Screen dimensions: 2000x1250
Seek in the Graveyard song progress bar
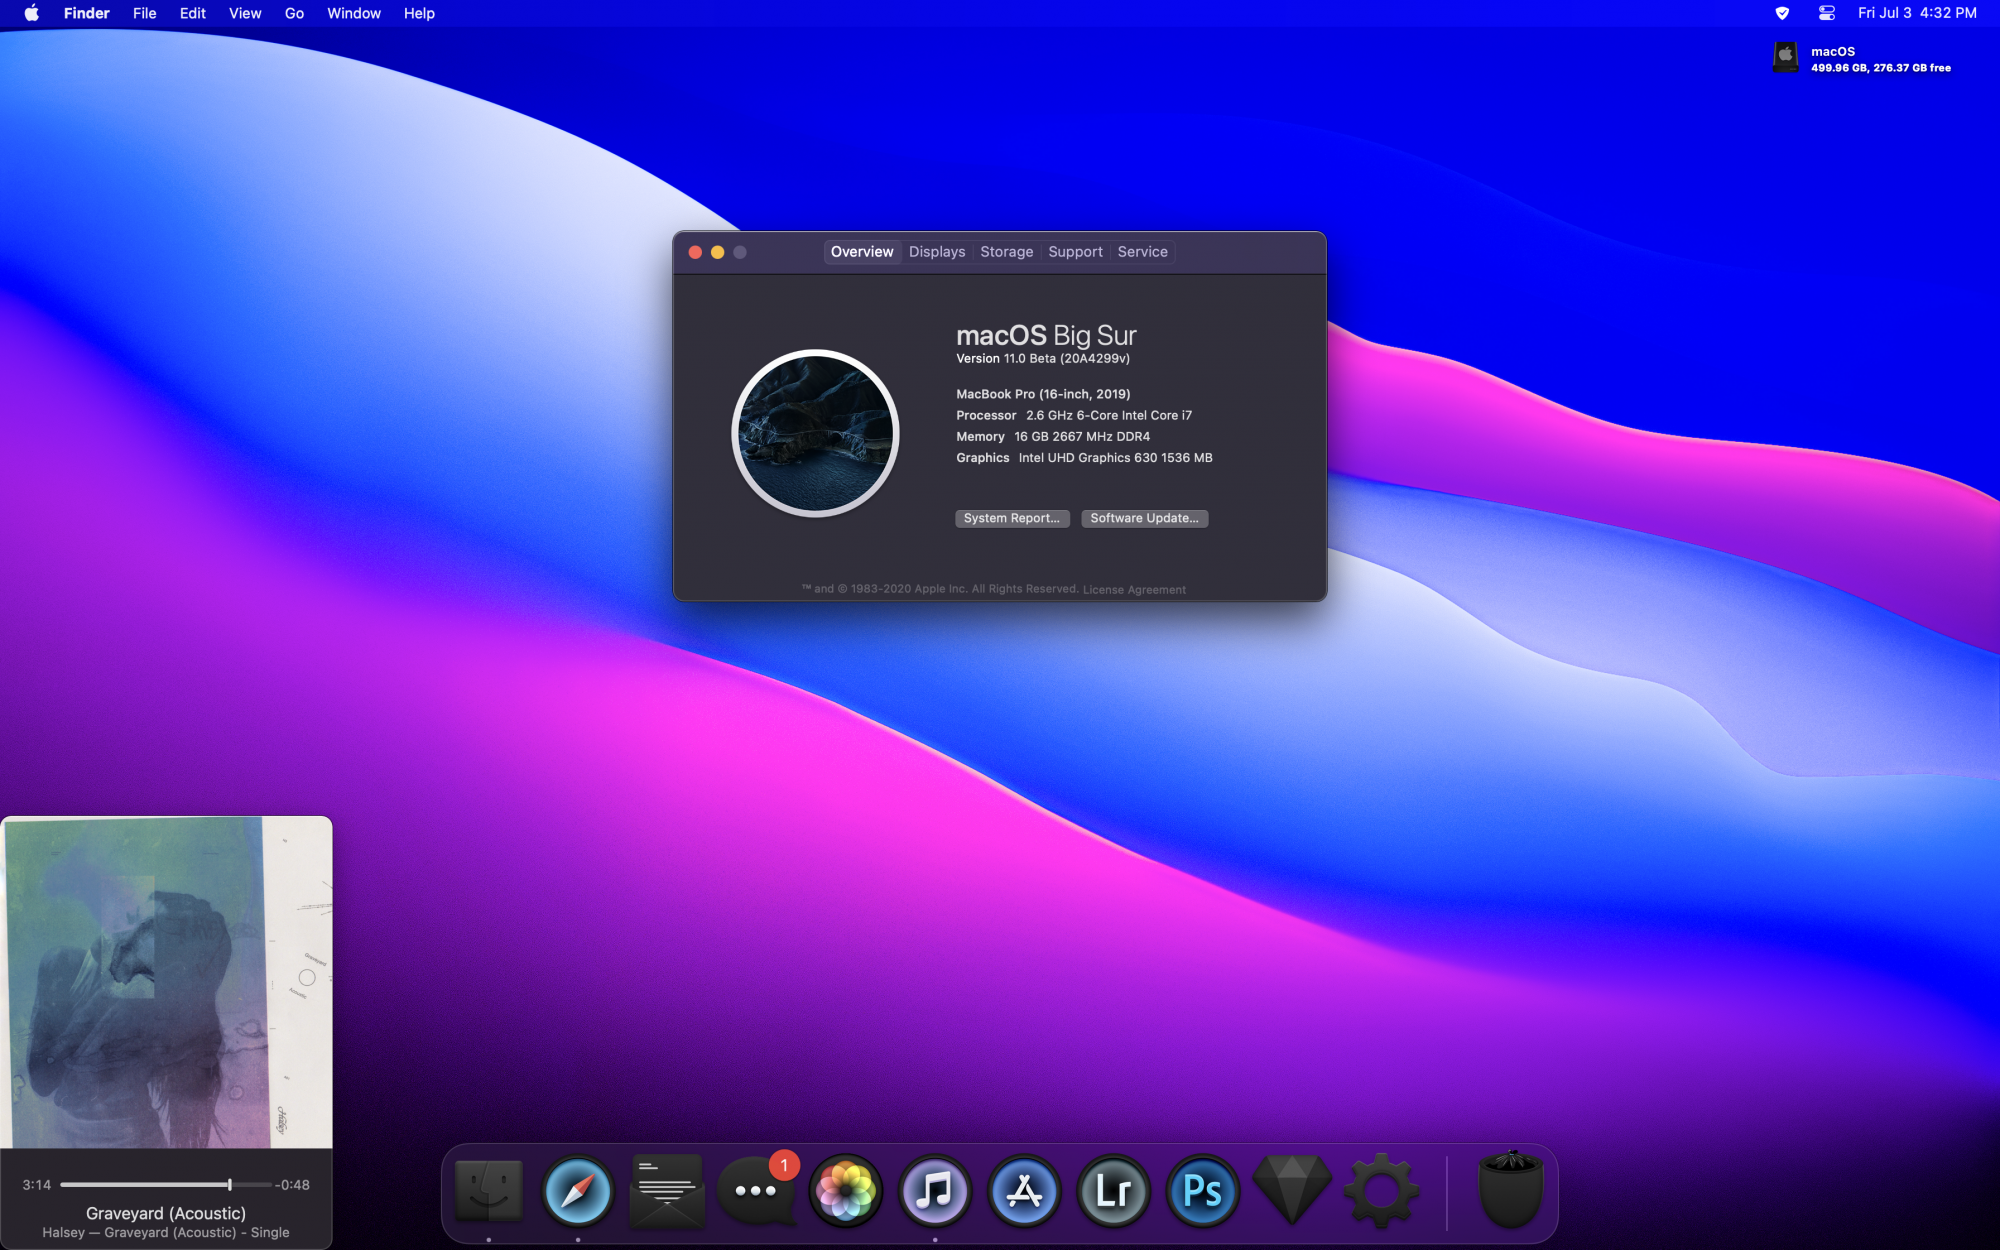pyautogui.click(x=166, y=1185)
